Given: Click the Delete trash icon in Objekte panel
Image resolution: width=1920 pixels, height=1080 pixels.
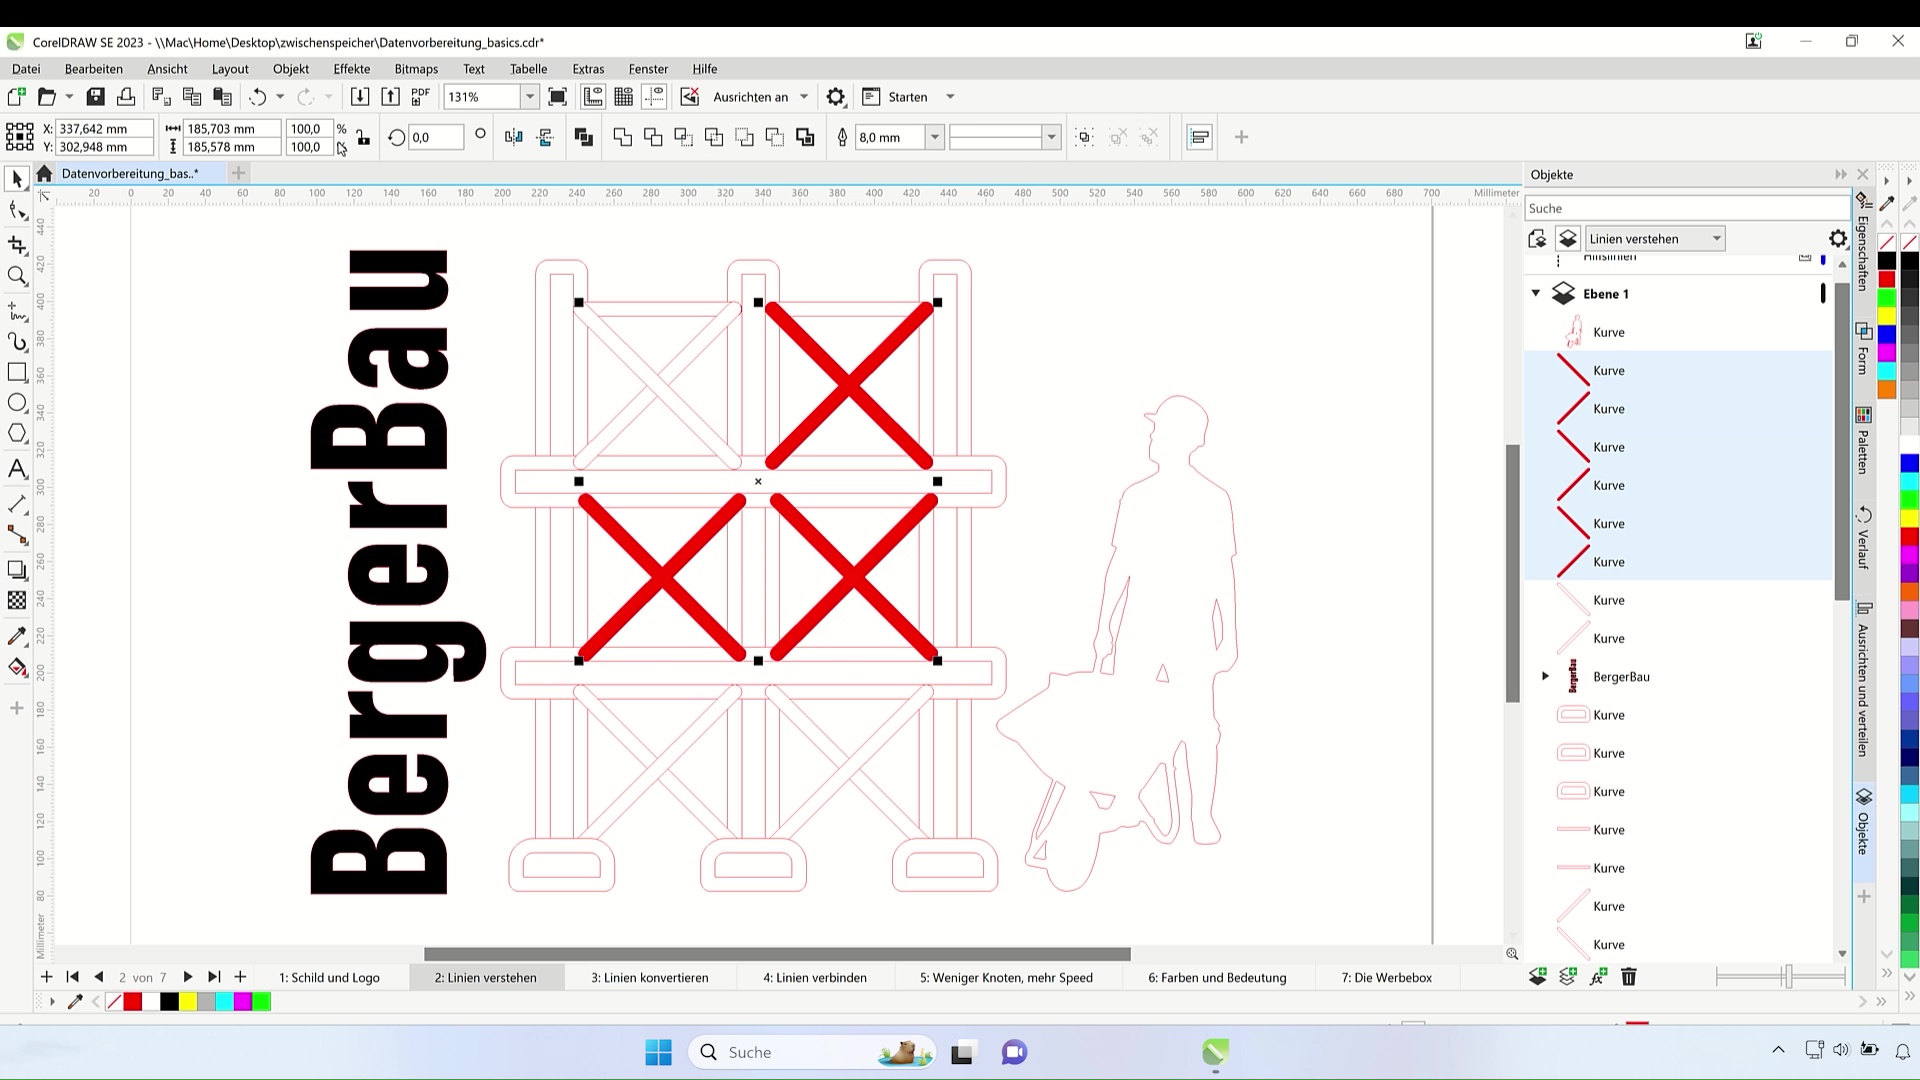Looking at the screenshot, I should point(1628,977).
